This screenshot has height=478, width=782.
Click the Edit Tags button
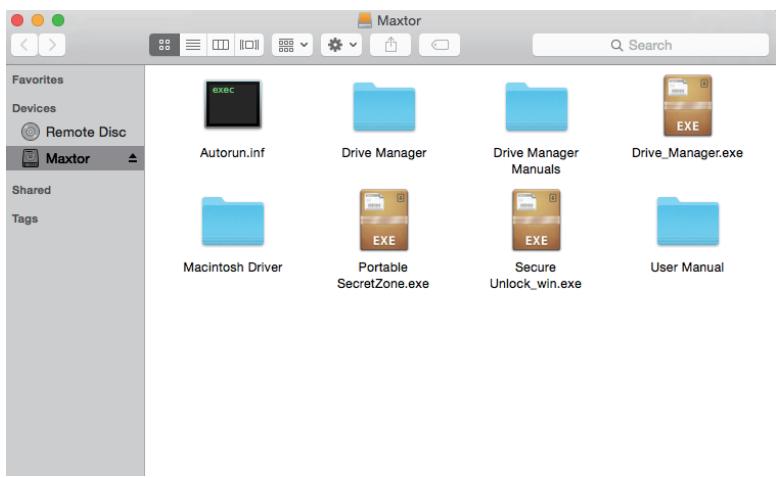click(439, 45)
